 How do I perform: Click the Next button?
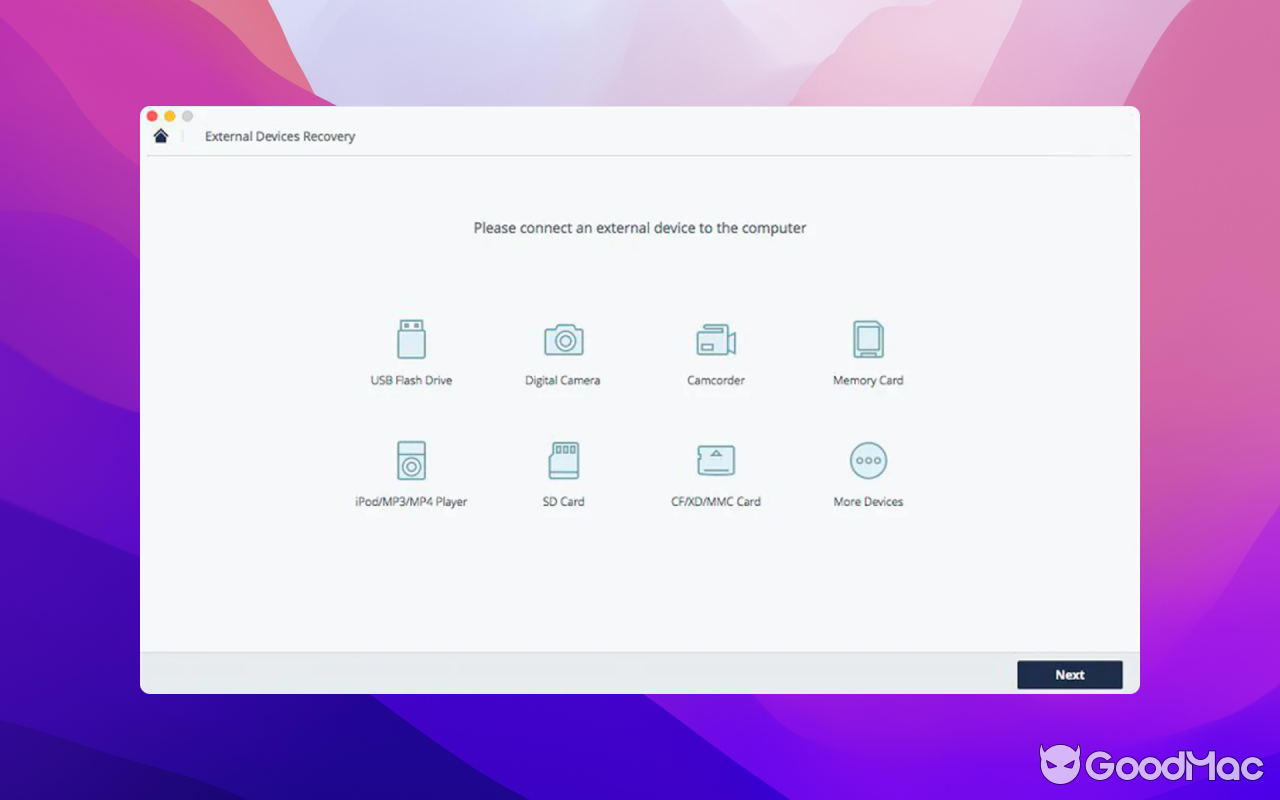click(1069, 675)
